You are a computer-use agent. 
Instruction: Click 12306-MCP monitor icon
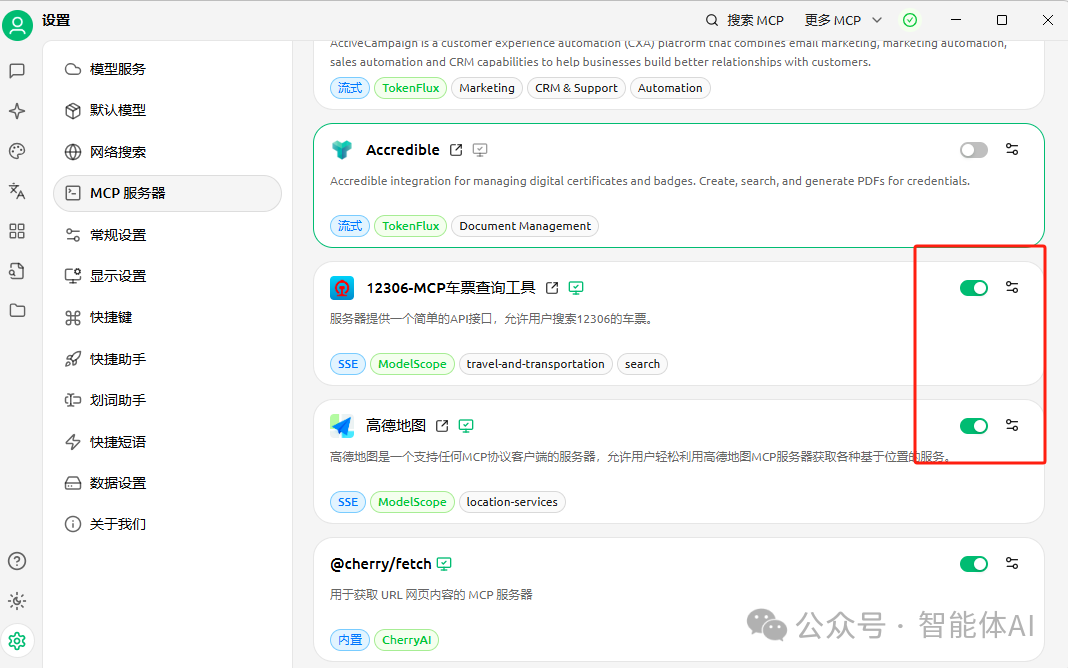click(x=576, y=288)
